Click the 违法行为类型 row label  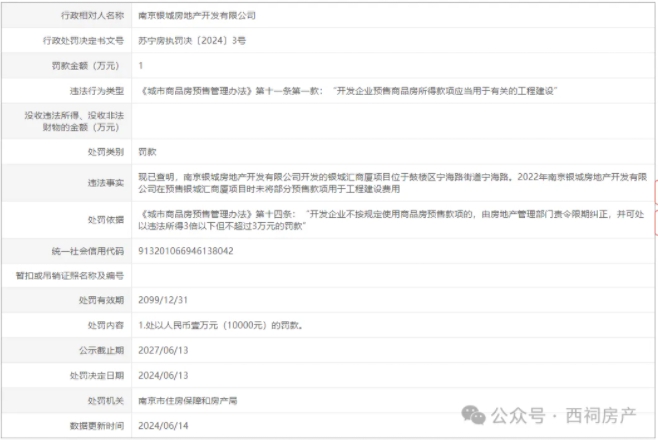tap(95, 91)
